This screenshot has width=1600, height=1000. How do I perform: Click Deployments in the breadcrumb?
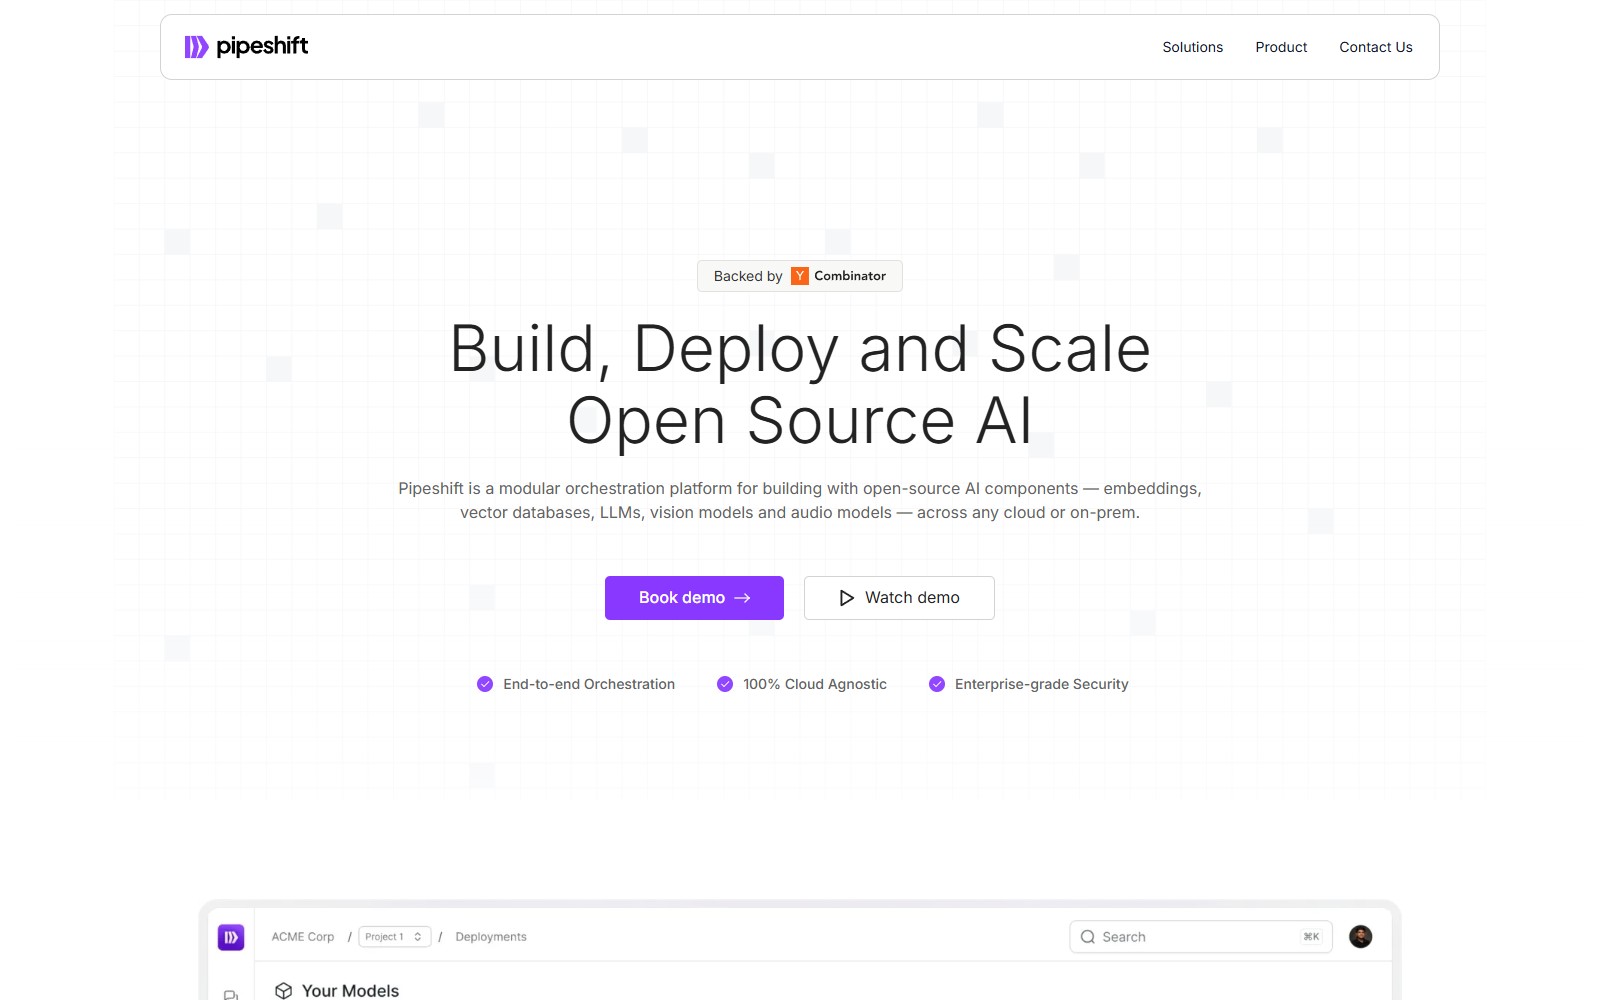click(x=491, y=937)
